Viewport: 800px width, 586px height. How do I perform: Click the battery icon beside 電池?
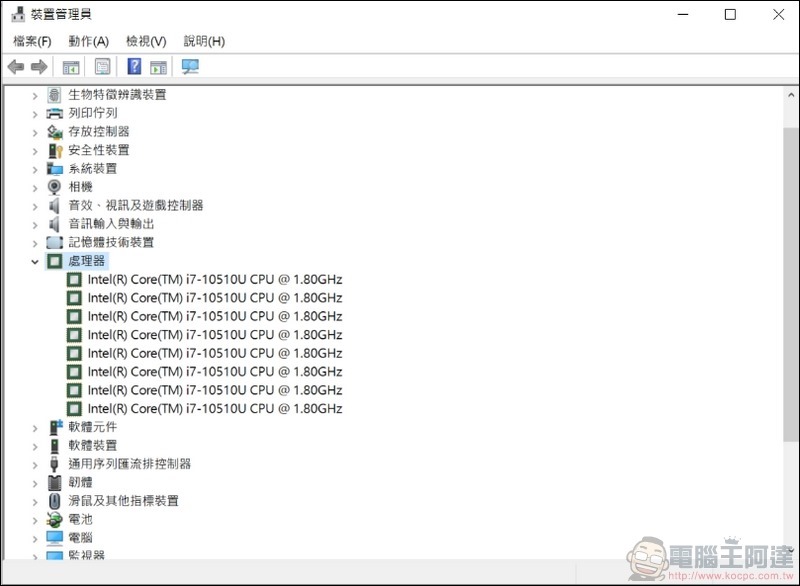54,519
